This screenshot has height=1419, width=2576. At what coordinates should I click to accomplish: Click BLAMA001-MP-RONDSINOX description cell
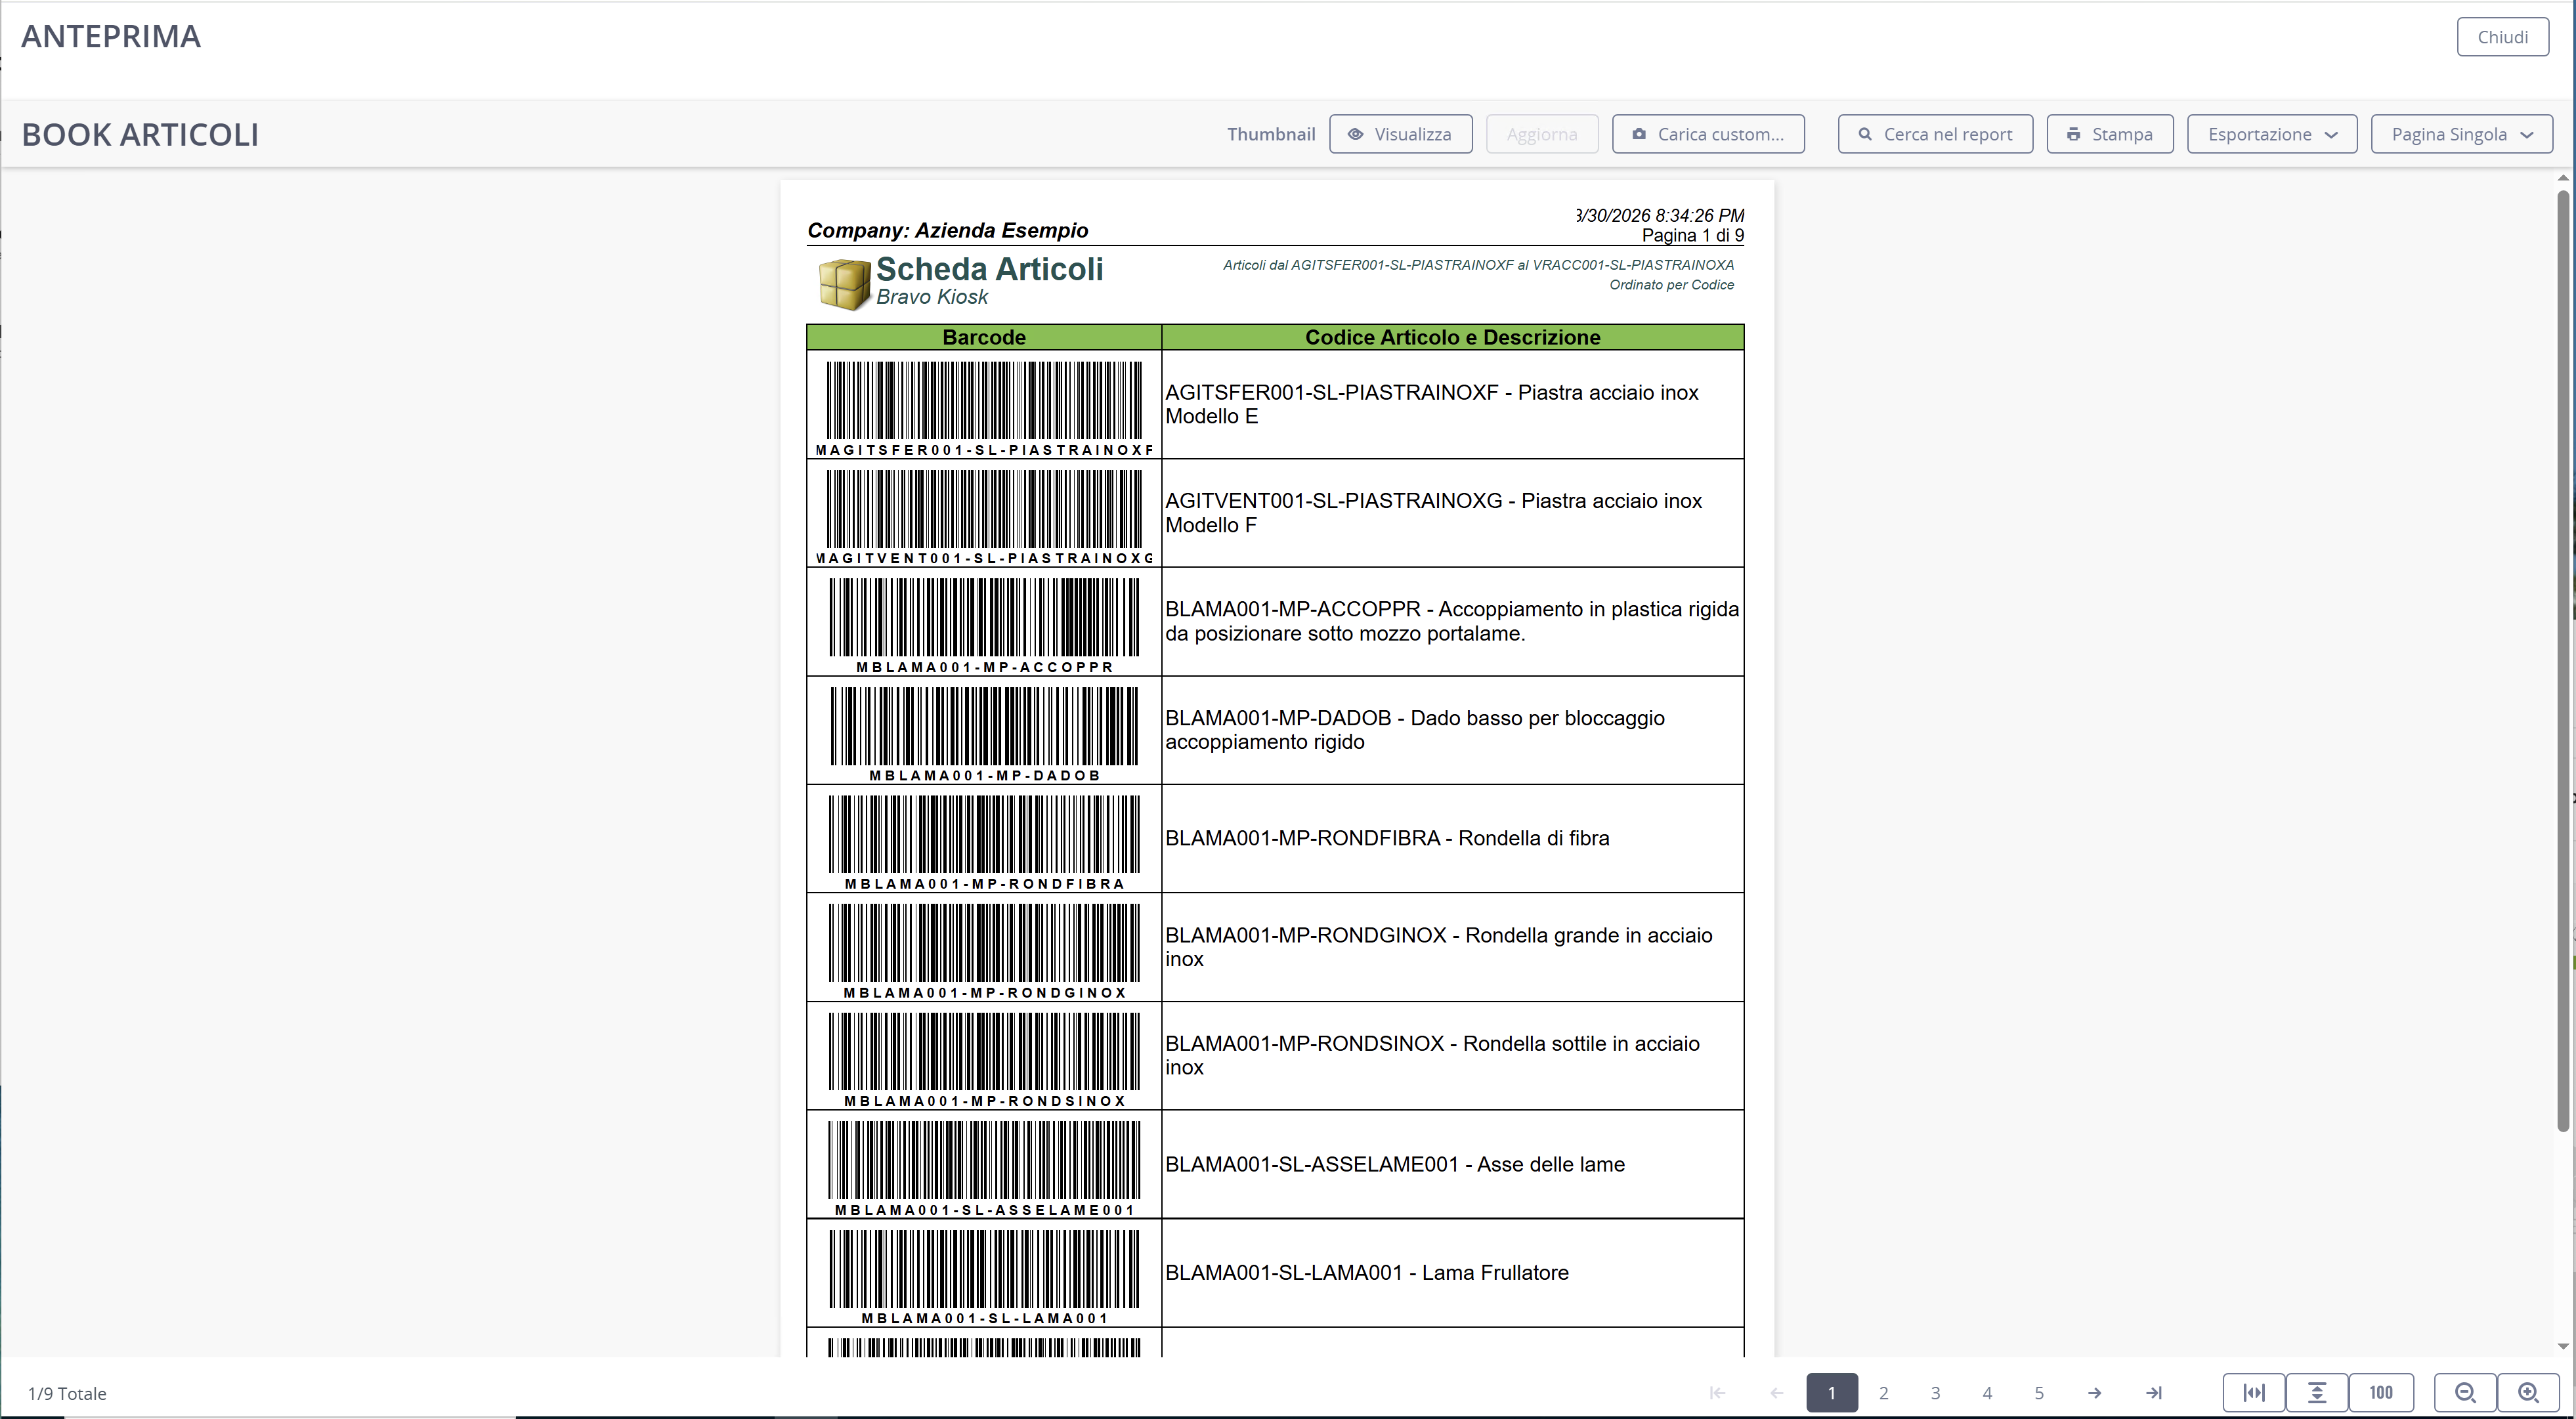(x=1452, y=1055)
